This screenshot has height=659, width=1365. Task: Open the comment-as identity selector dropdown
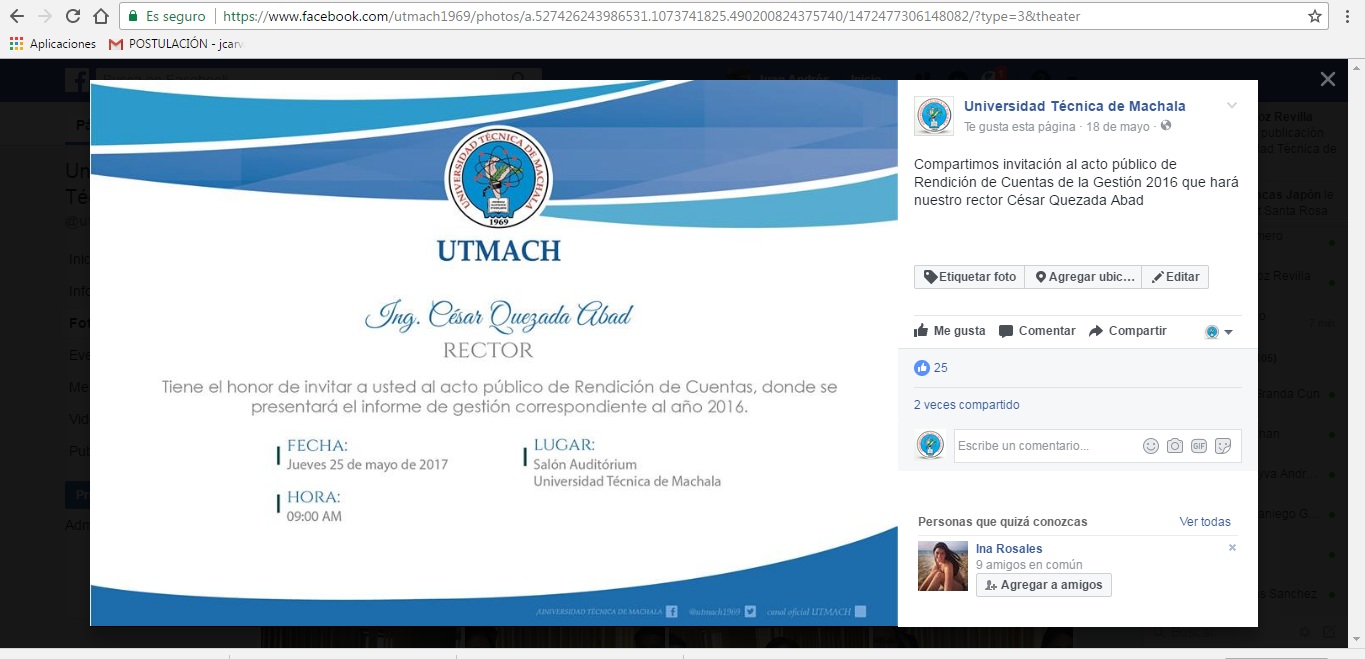1219,332
